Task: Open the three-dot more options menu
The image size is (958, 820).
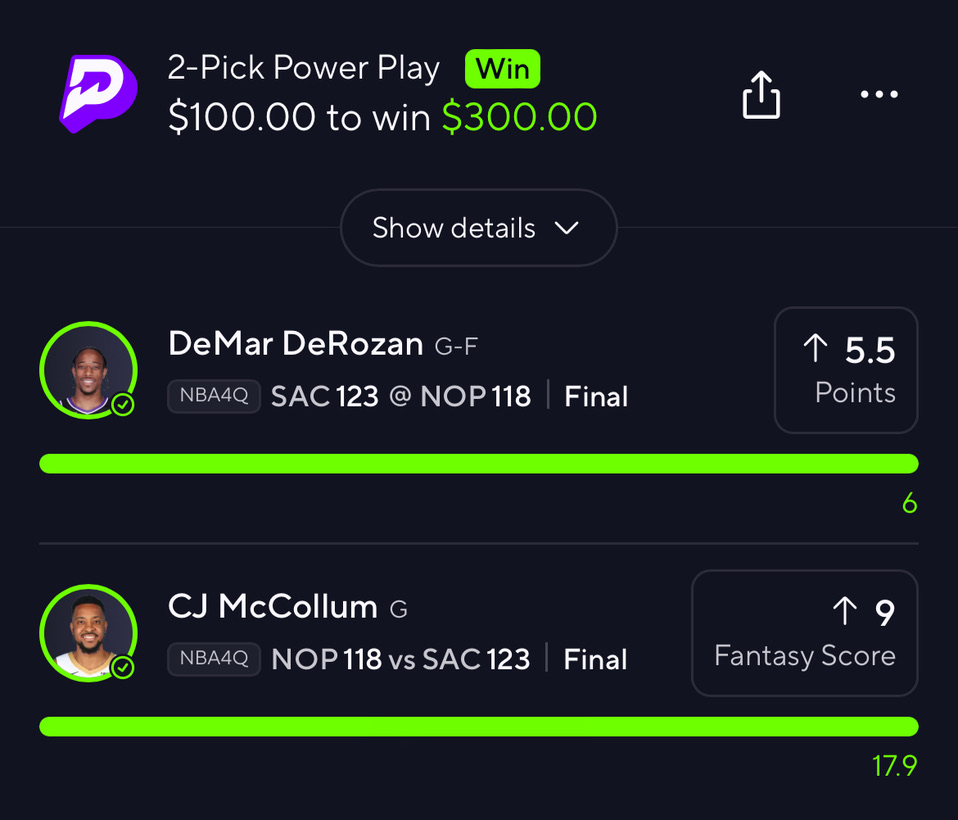Action: tap(879, 95)
